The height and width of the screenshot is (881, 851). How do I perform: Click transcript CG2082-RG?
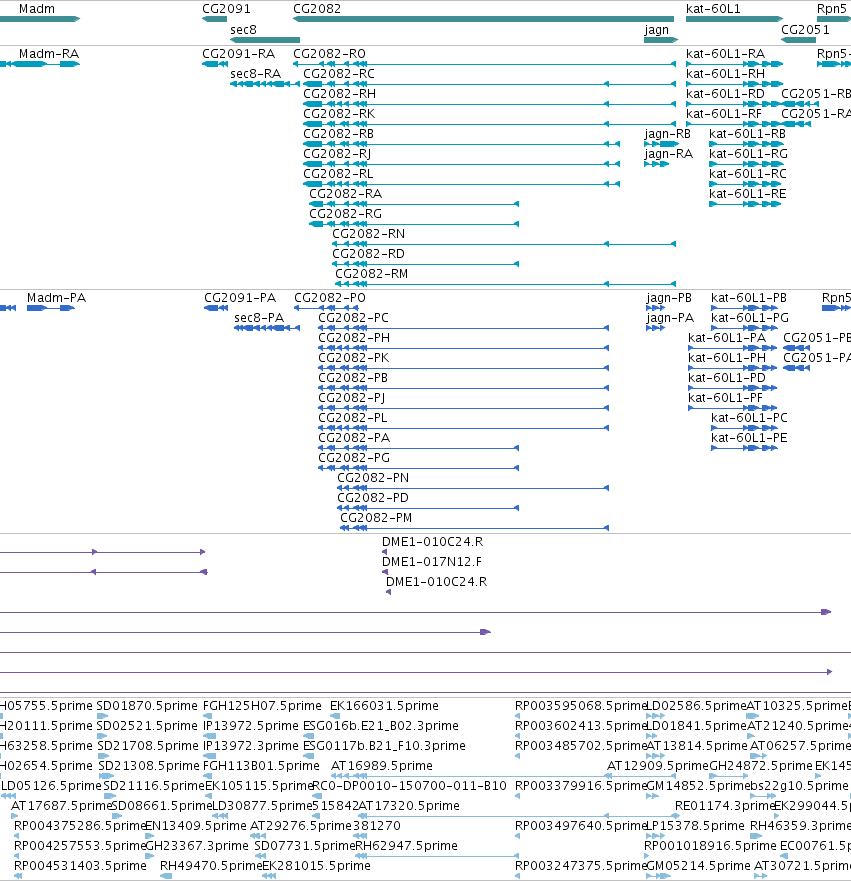[x=345, y=214]
